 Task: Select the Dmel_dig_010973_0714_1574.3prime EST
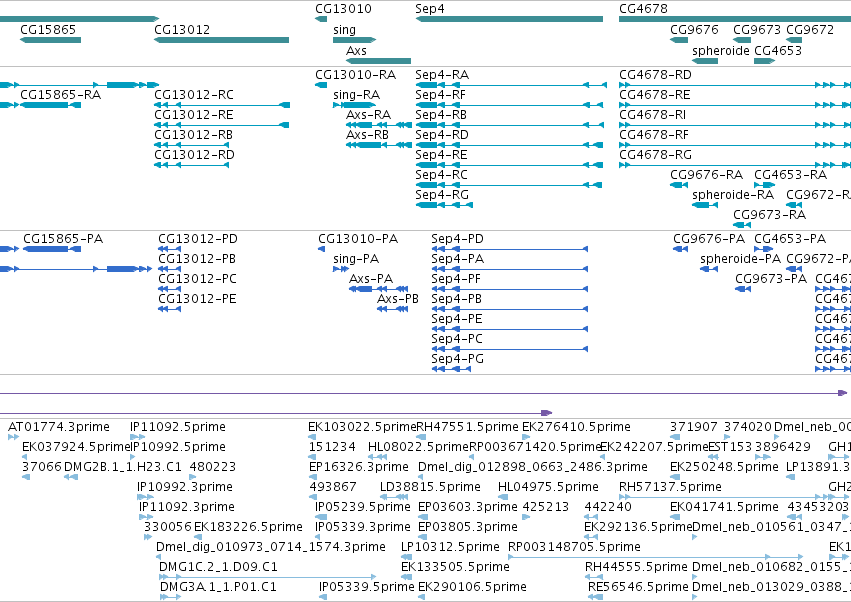(x=271, y=547)
